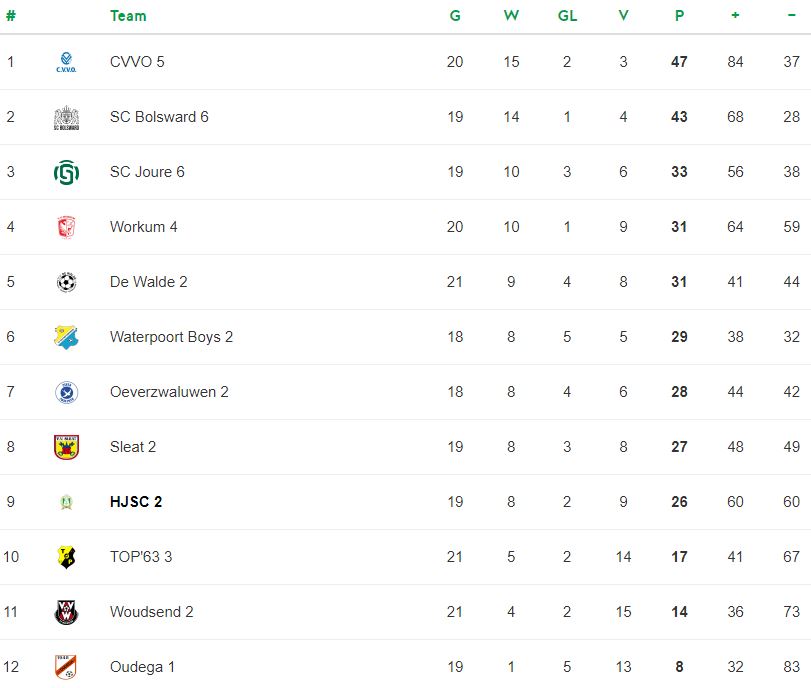Click the Sleat red-yellow shield logo
The height and width of the screenshot is (688, 811).
(x=66, y=447)
